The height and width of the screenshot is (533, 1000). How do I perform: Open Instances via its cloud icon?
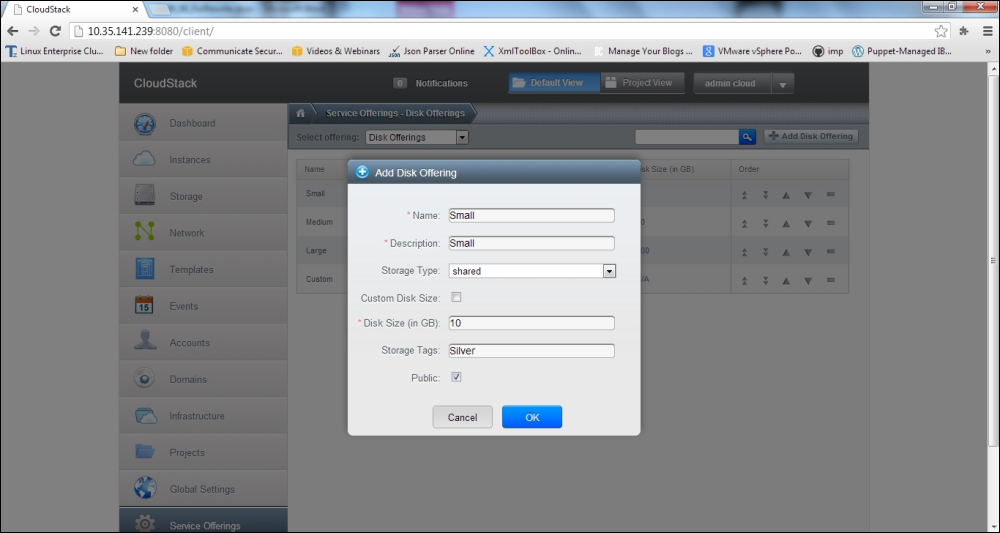(x=145, y=160)
